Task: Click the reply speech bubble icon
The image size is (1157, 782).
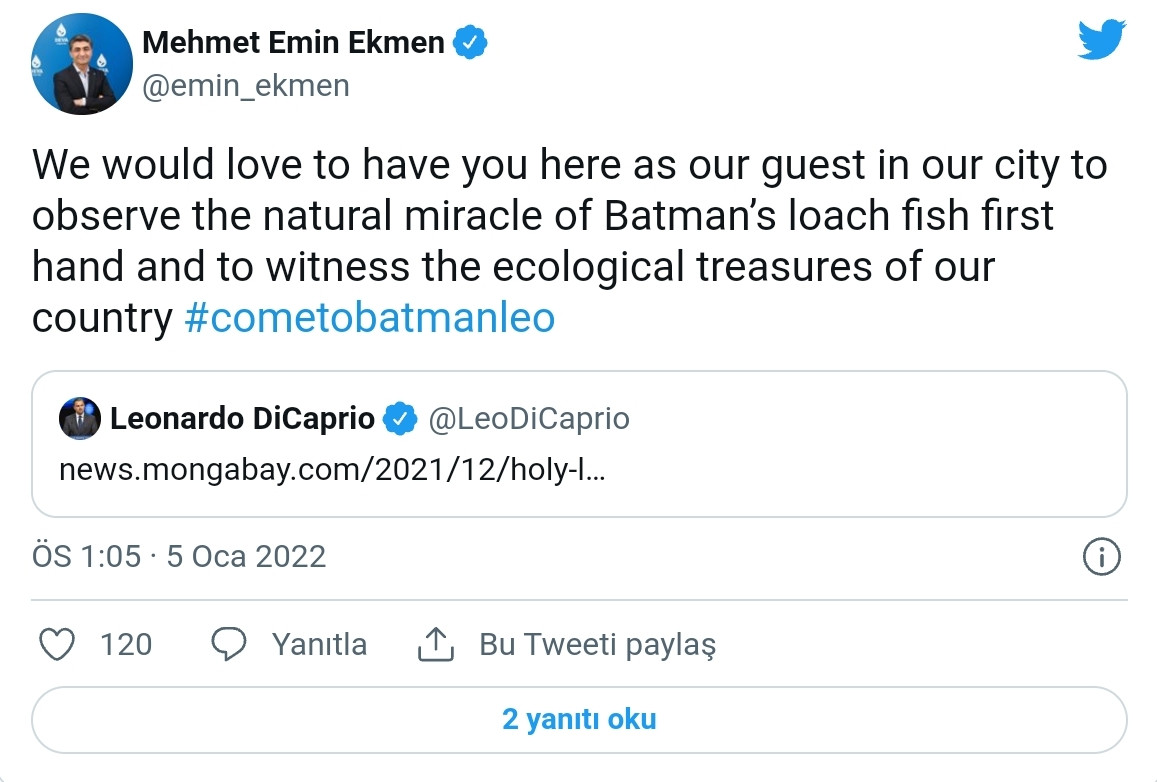Action: pos(229,645)
